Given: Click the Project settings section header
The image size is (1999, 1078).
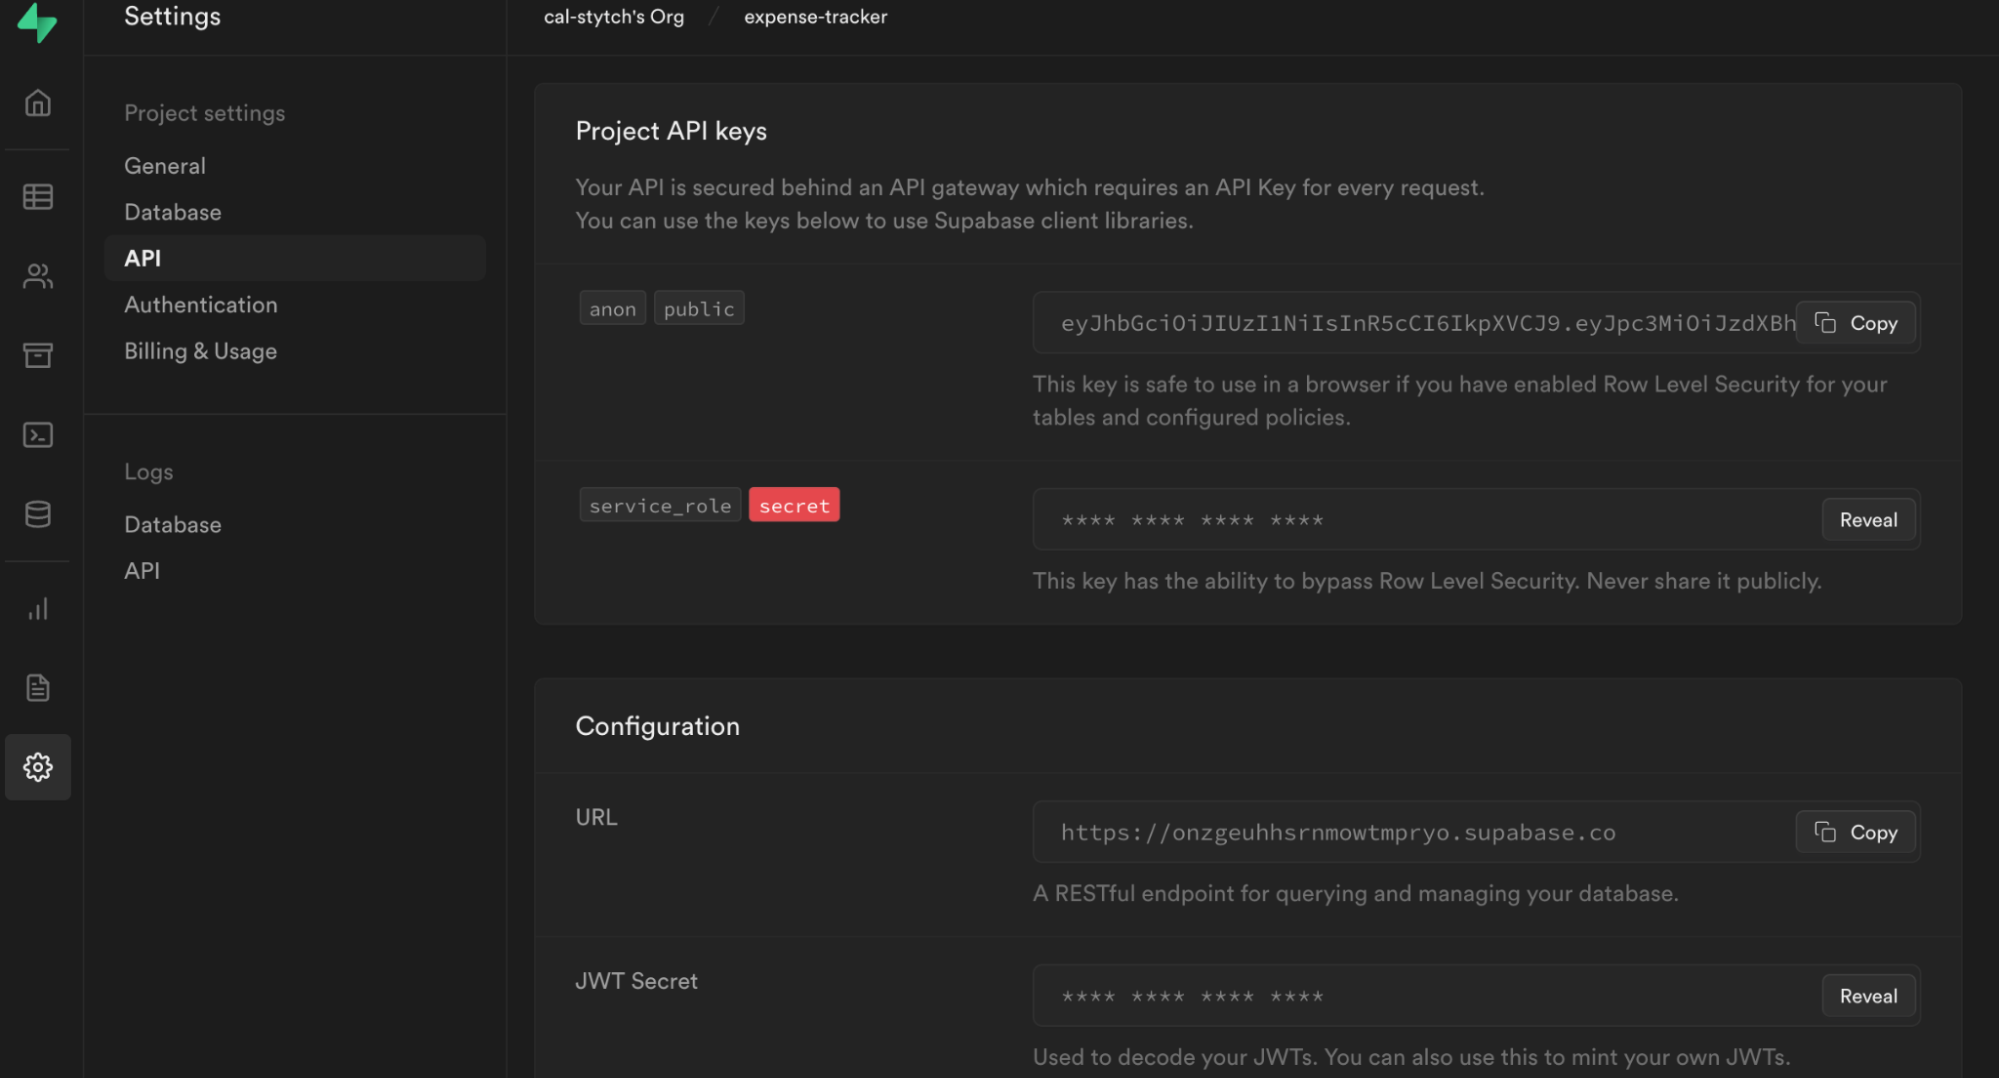Looking at the screenshot, I should 205,113.
